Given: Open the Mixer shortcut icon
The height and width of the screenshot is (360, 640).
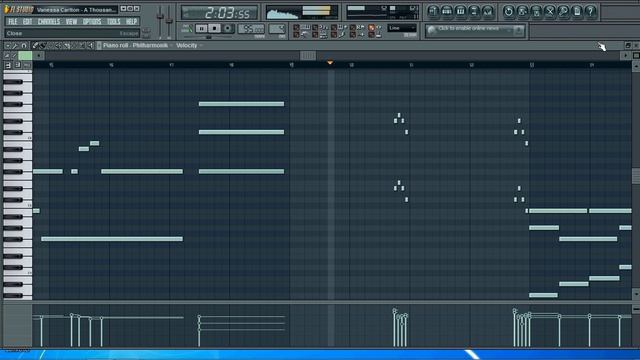Looking at the screenshot, I should coord(487,11).
